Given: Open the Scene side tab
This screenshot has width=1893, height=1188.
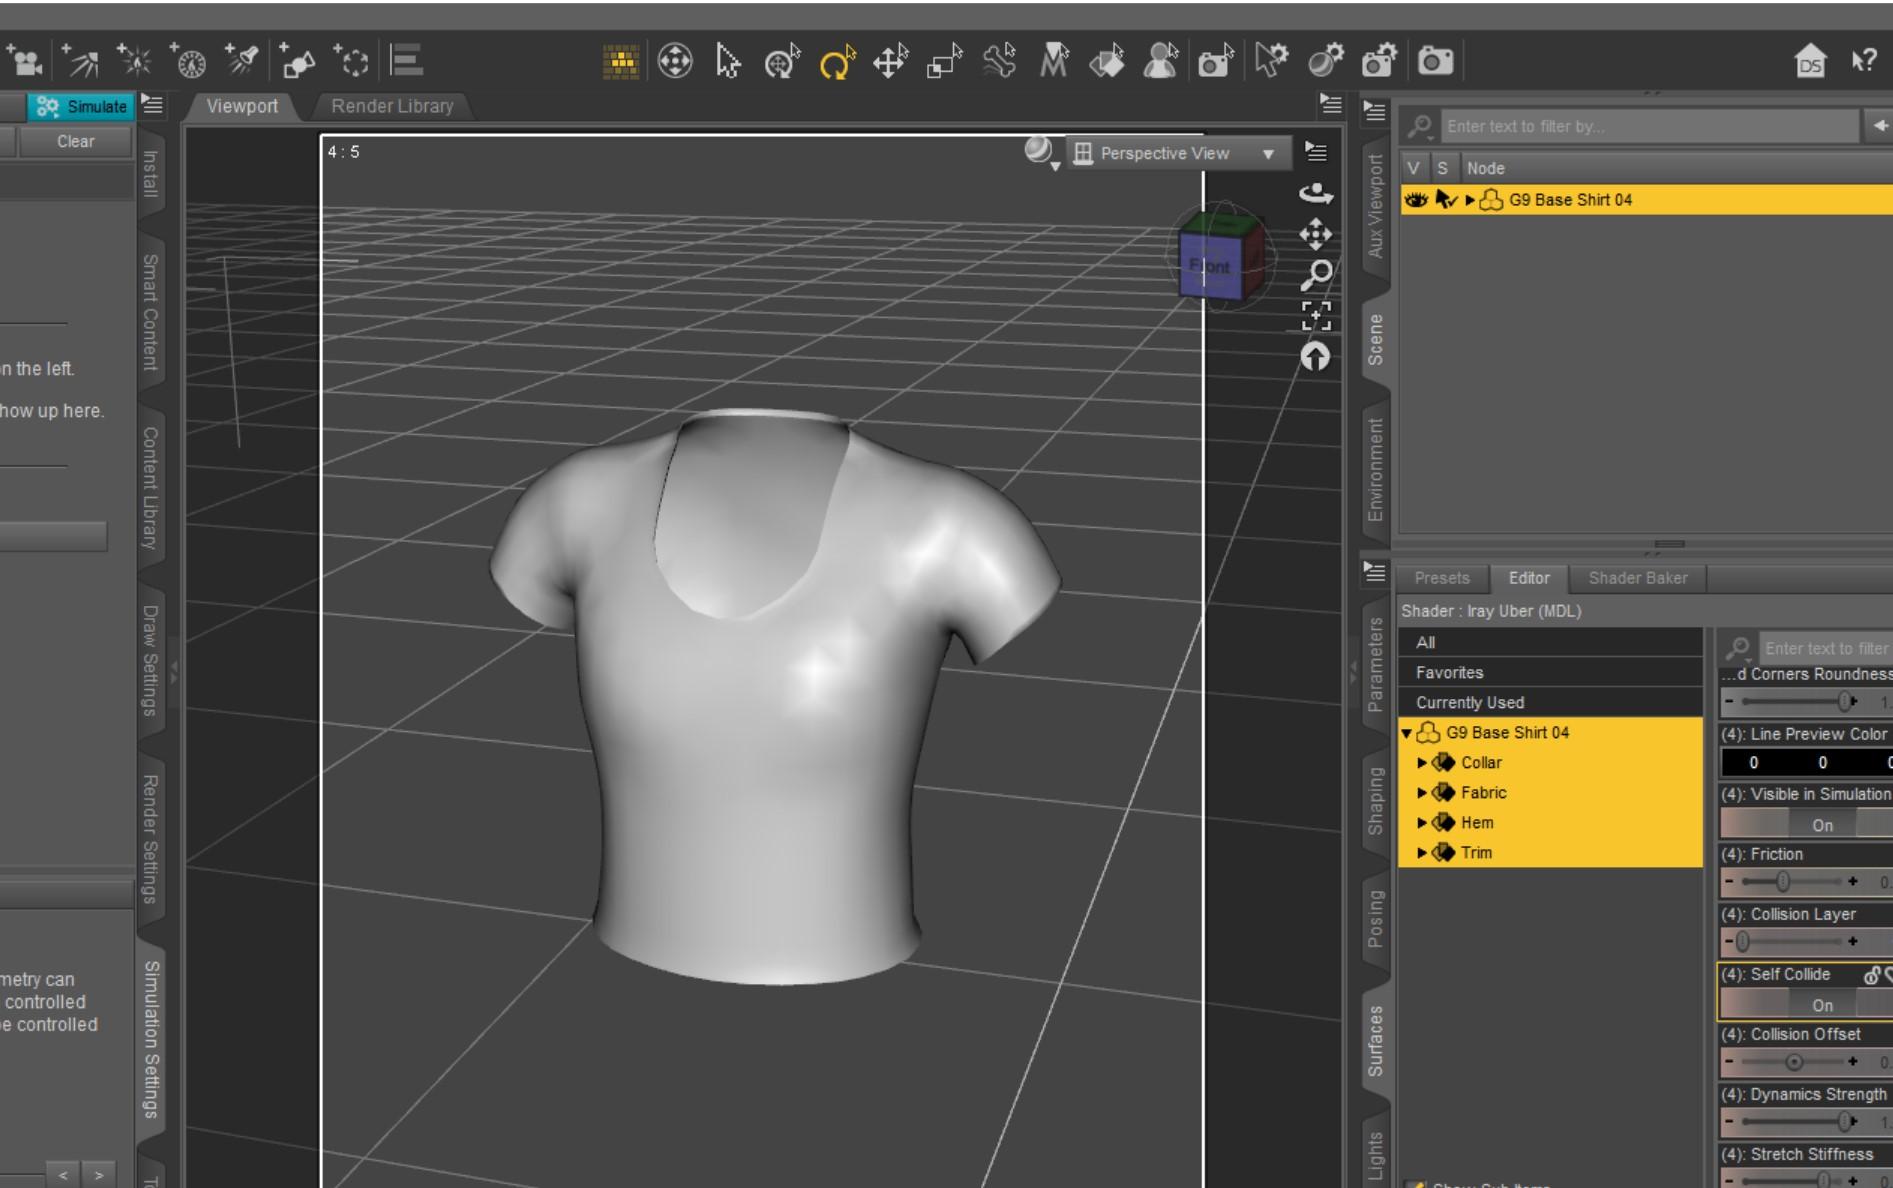Looking at the screenshot, I should [x=1376, y=340].
